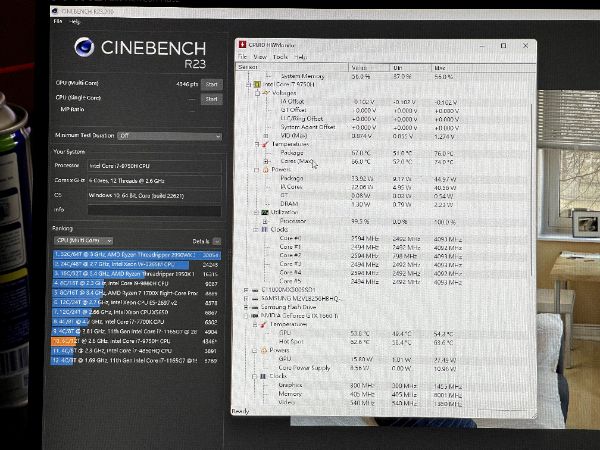Screen dimensions: 600x450
Task: Open the CPU (Multi Core) ranking dropdown
Action: point(83,241)
